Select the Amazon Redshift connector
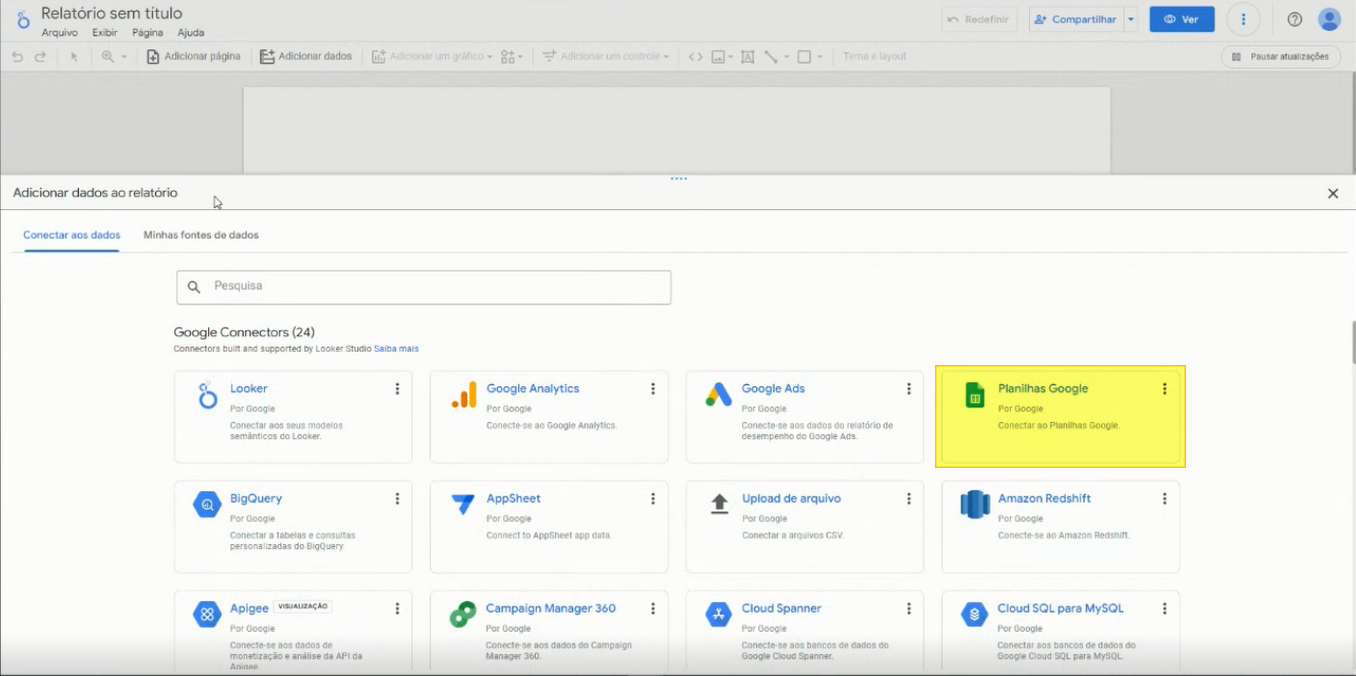This screenshot has width=1356, height=676. click(x=1061, y=527)
